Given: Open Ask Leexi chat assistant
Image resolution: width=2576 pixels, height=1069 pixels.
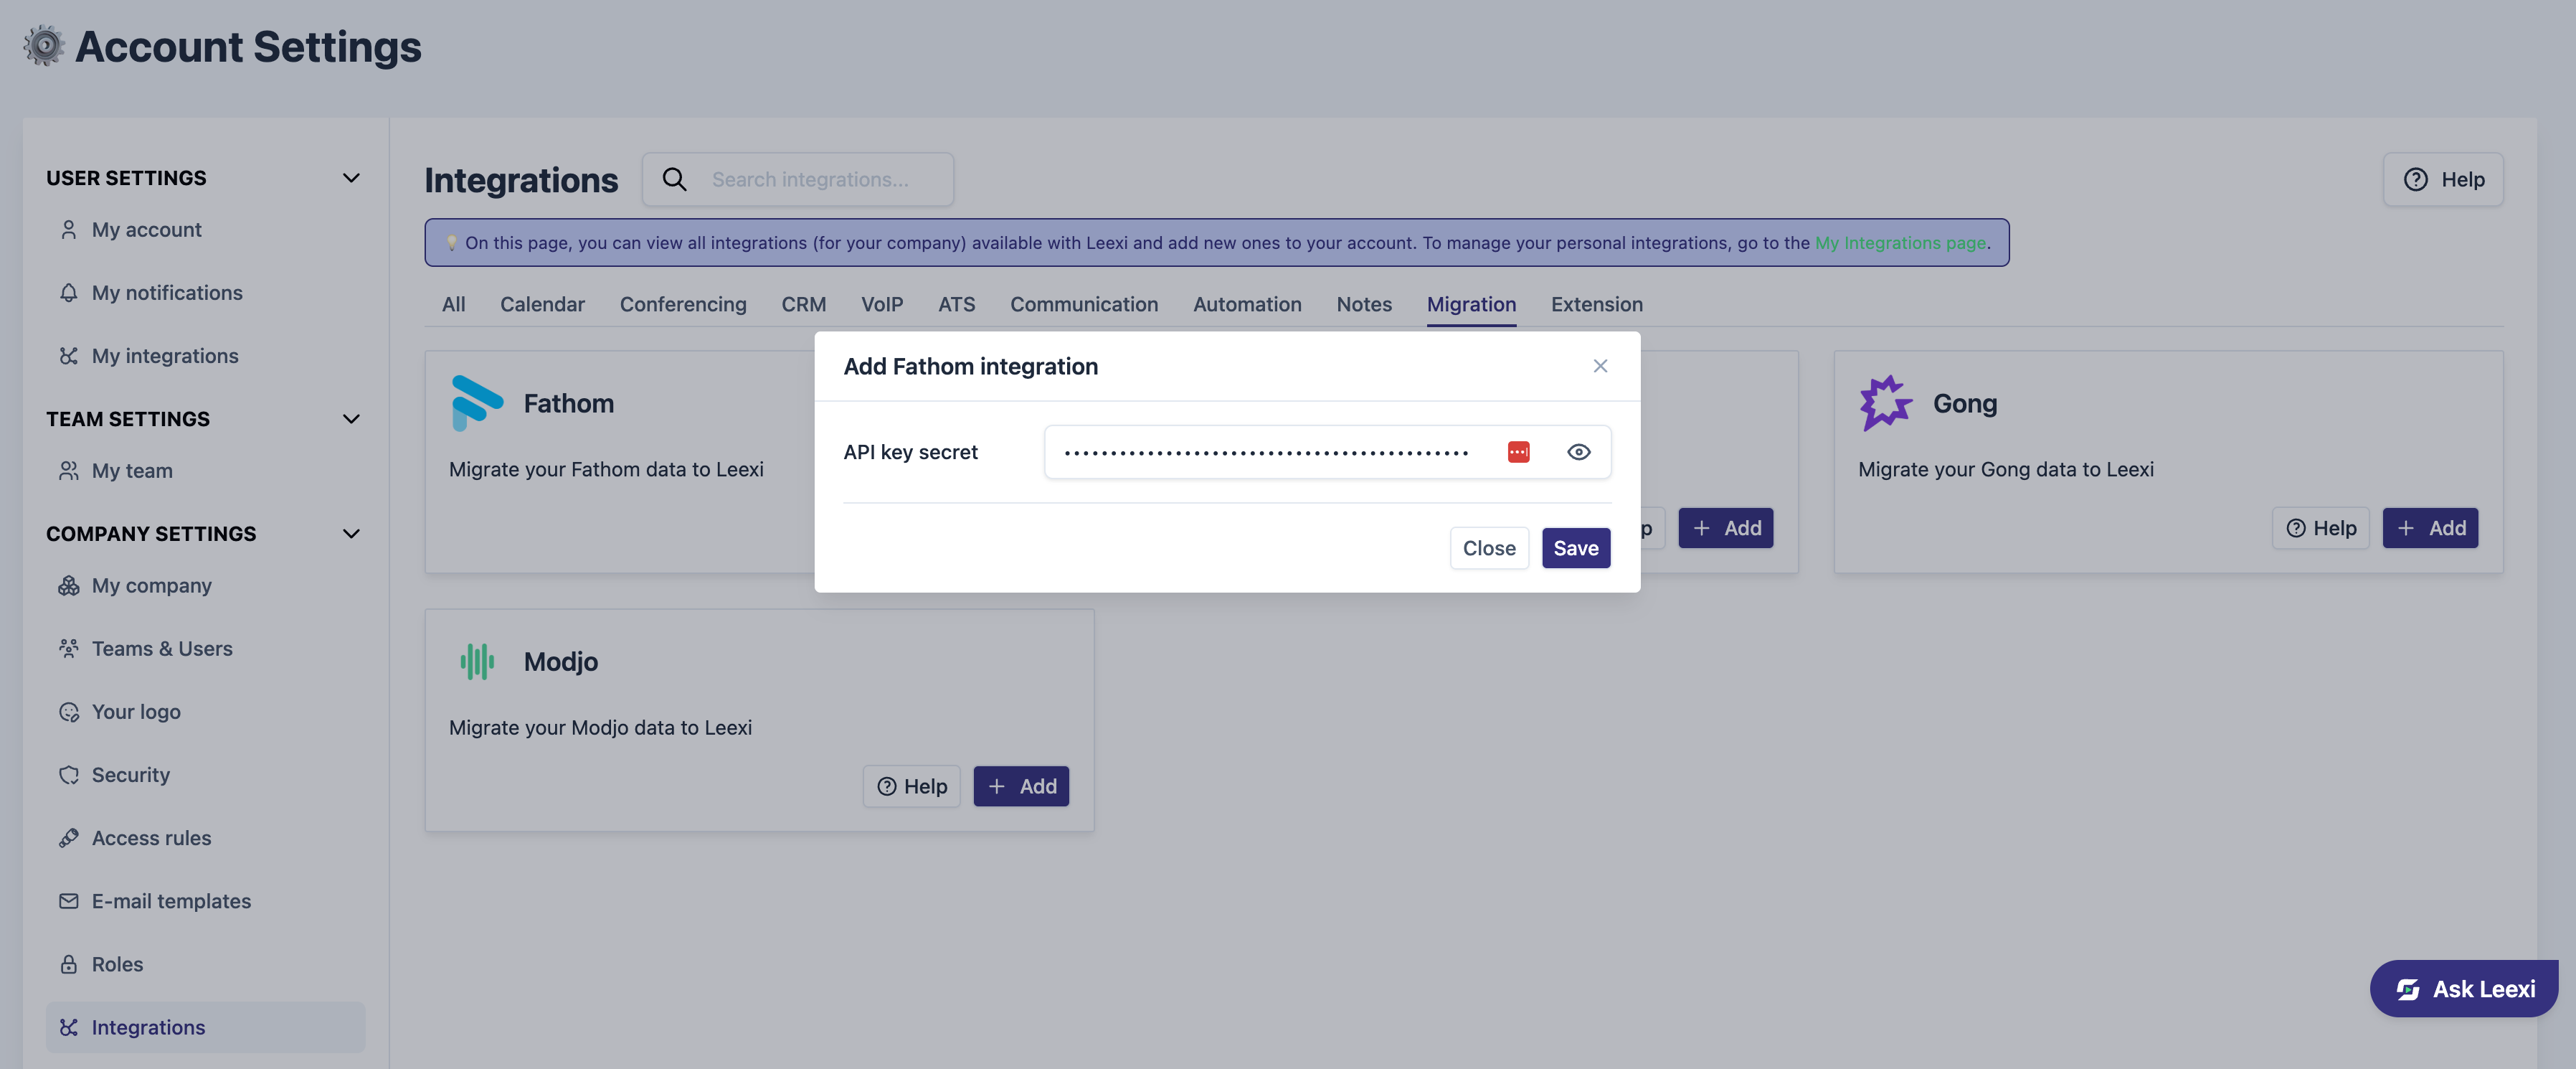Looking at the screenshot, I should [x=2464, y=988].
